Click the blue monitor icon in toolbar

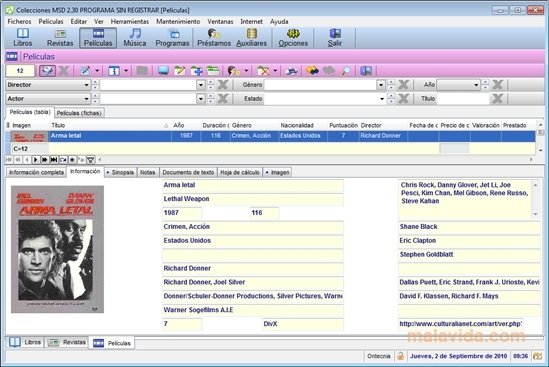click(163, 71)
